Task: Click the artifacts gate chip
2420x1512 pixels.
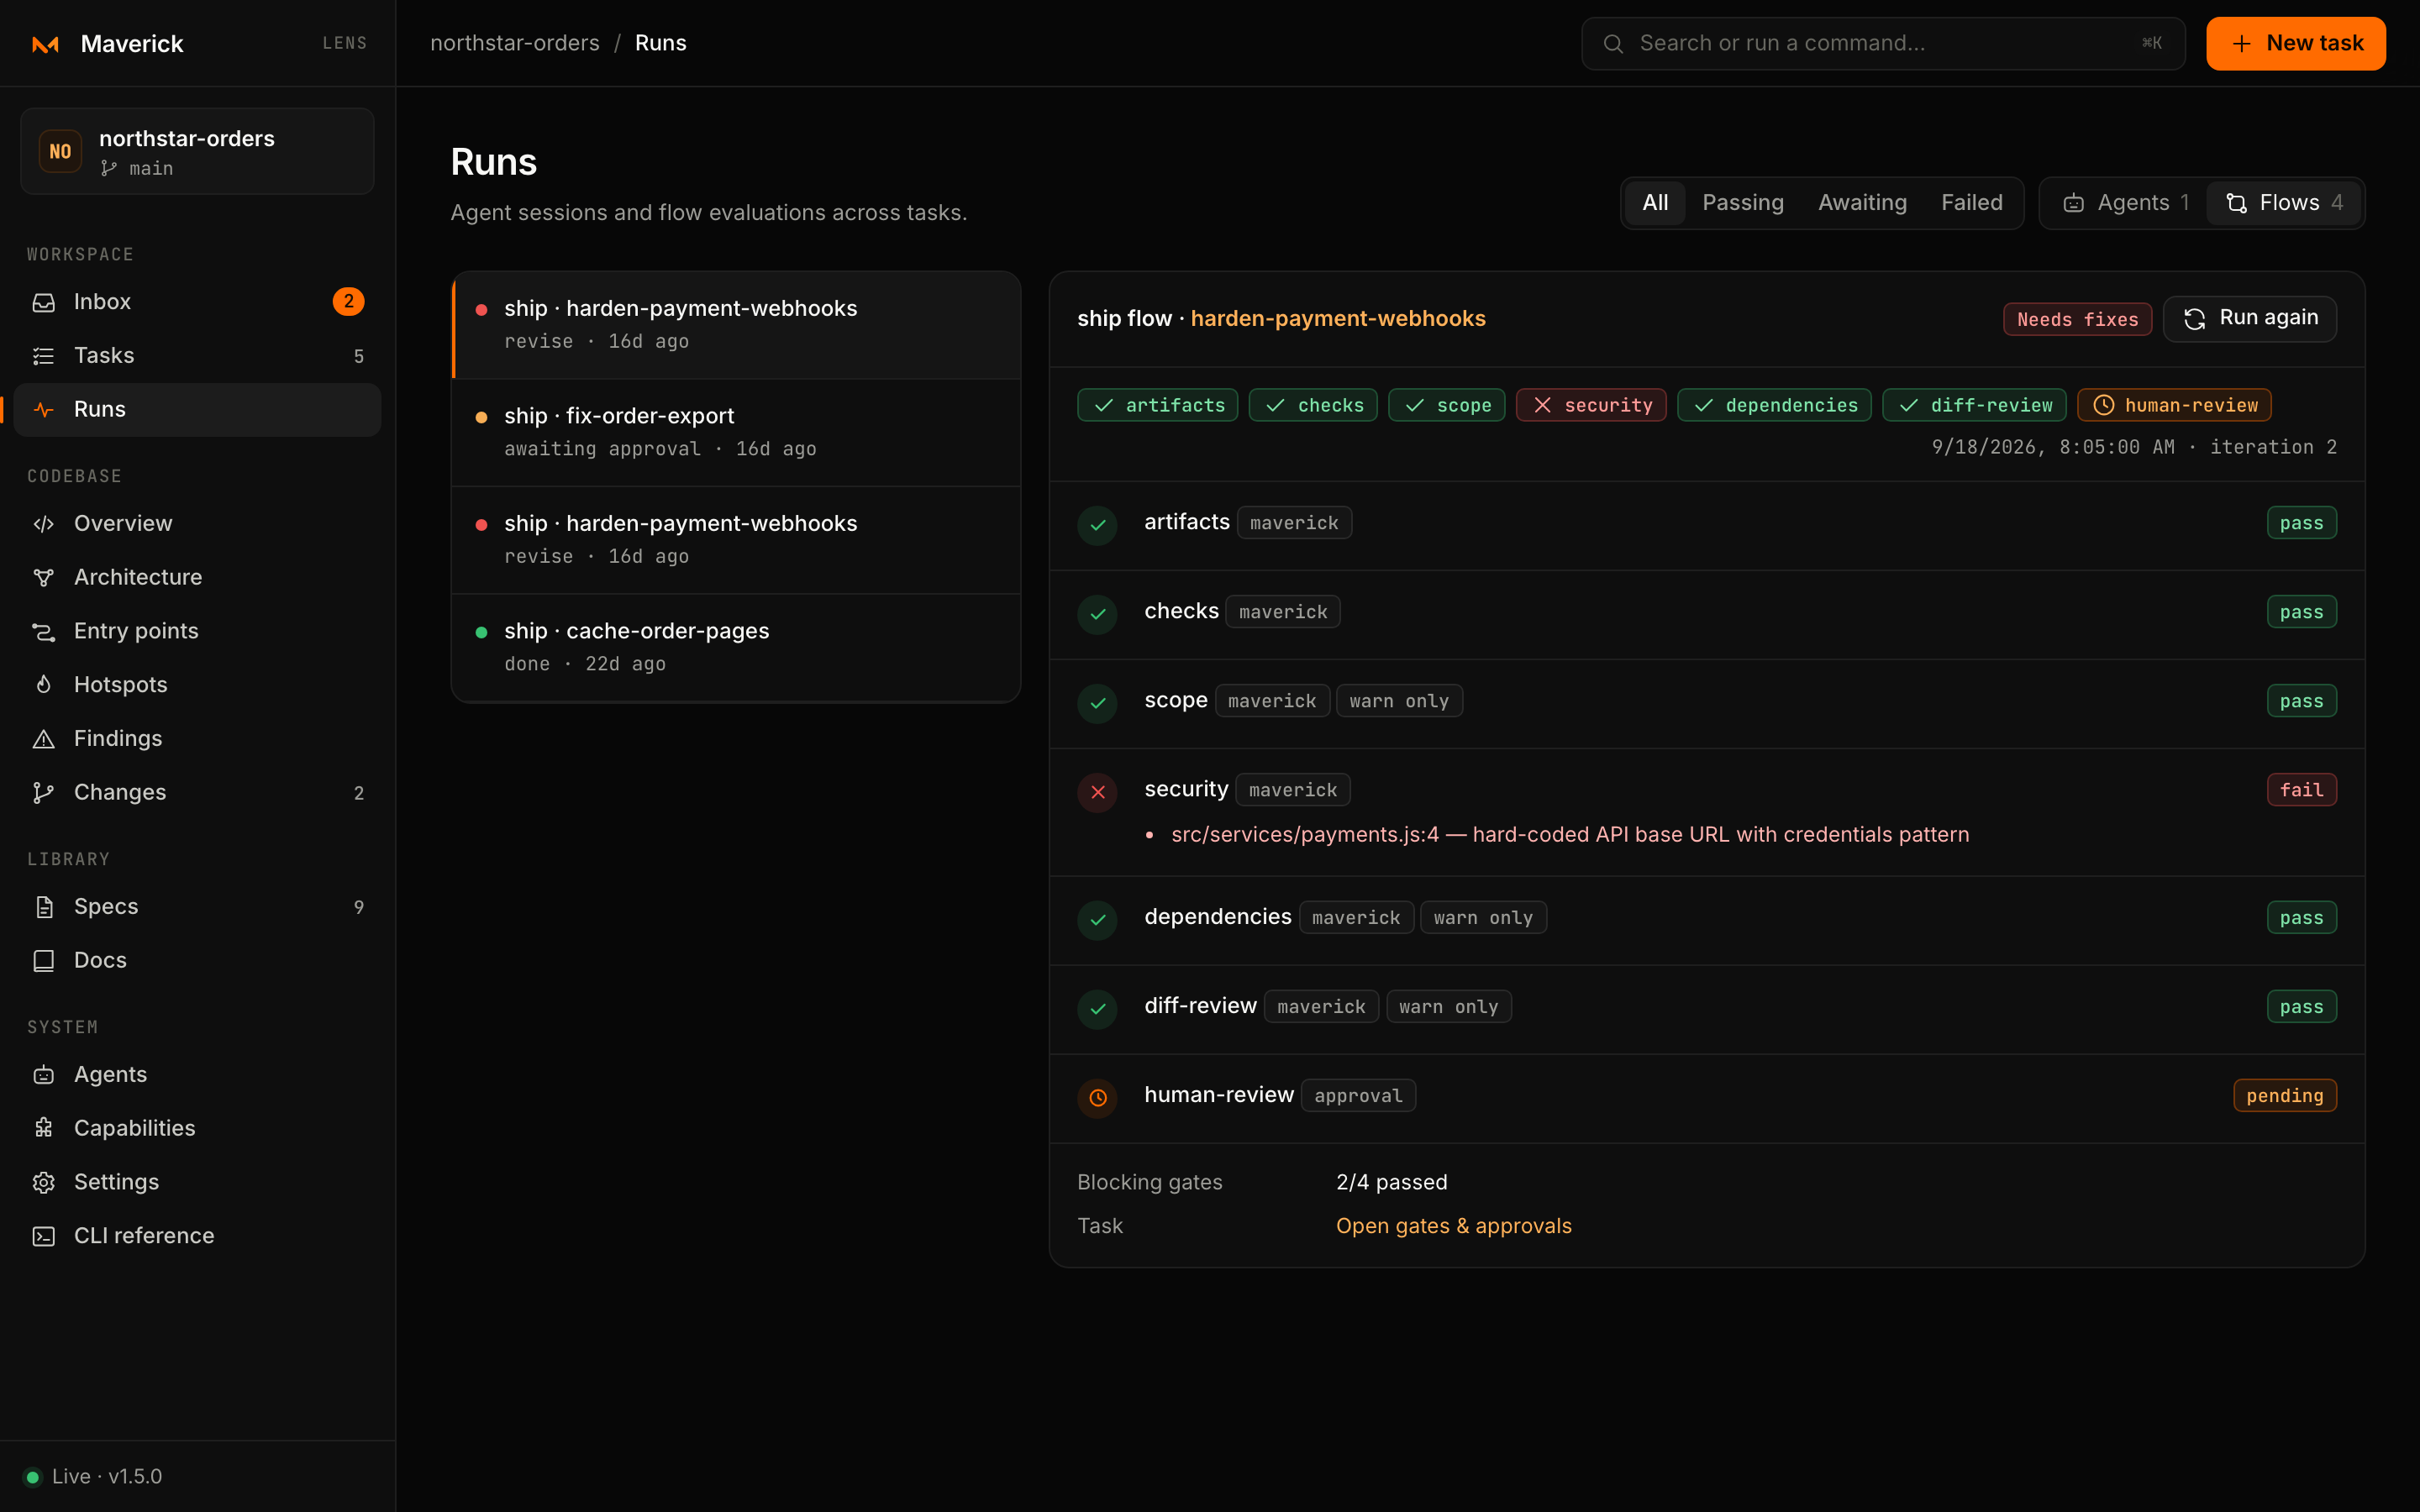Action: [x=1157, y=405]
